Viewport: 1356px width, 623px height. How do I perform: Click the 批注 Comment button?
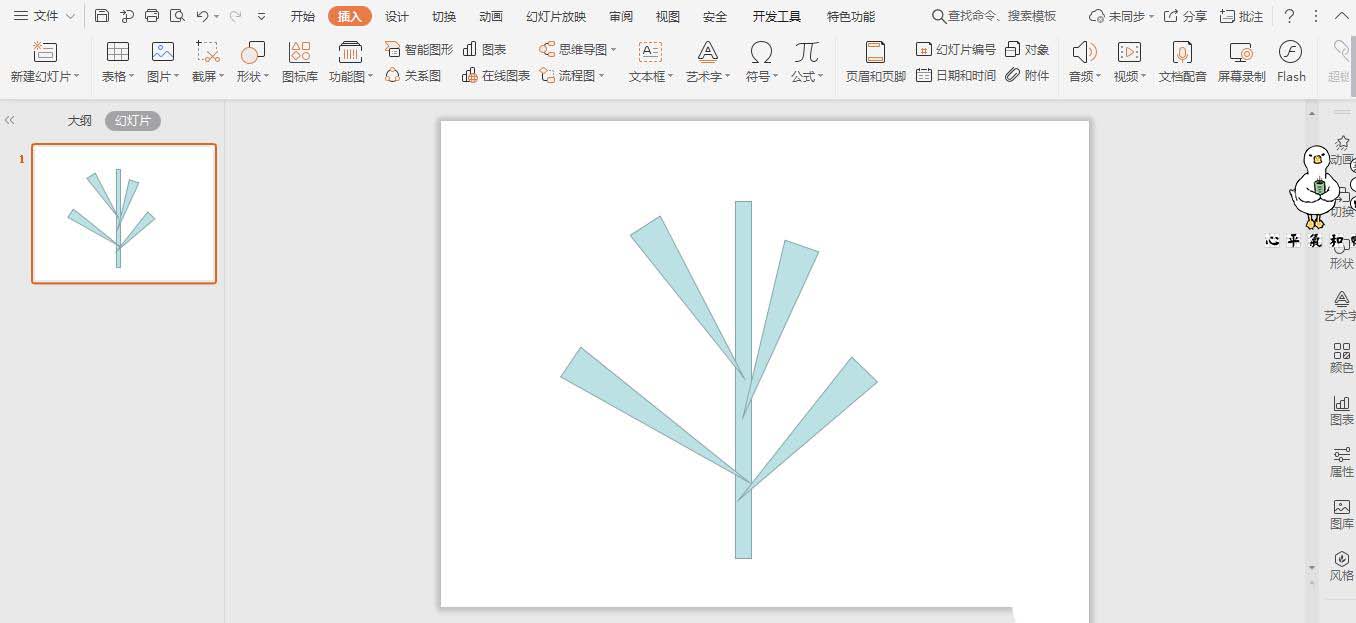click(x=1241, y=16)
